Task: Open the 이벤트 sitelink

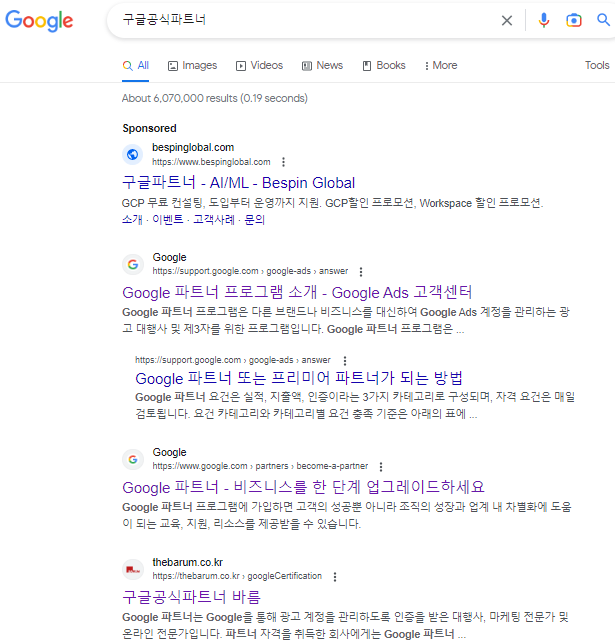Action: (168, 220)
